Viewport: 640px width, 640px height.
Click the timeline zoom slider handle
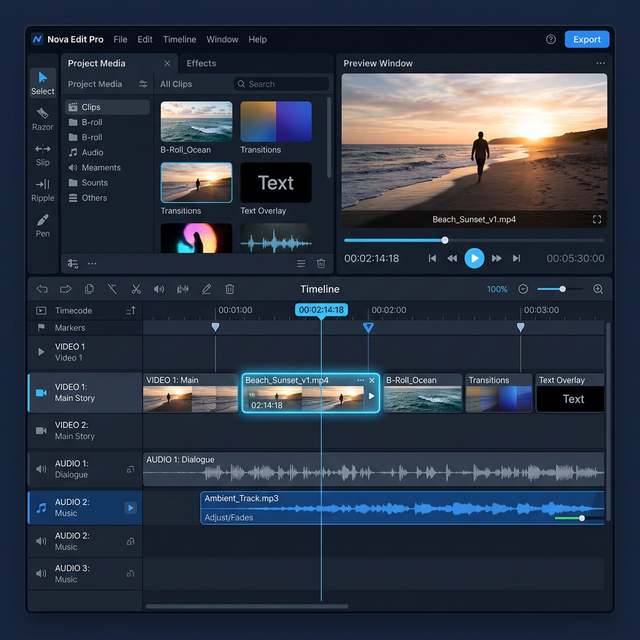[x=563, y=289]
